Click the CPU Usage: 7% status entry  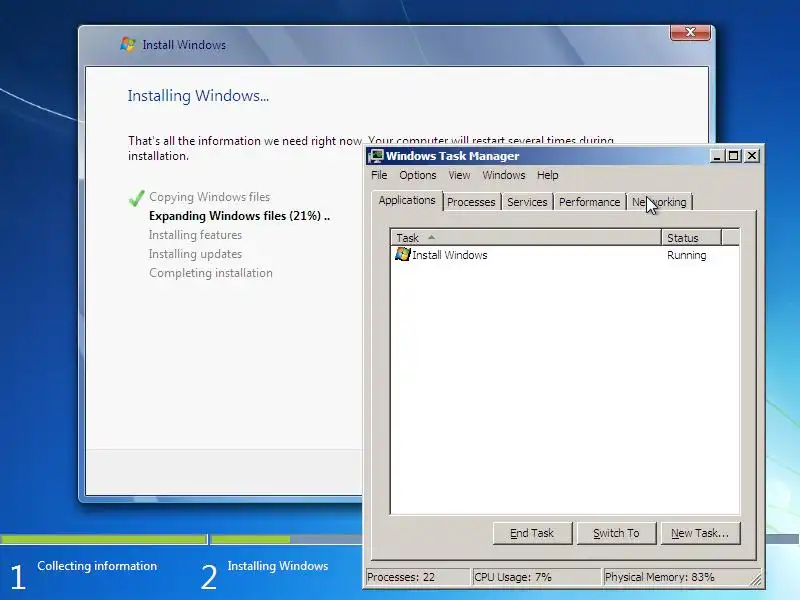click(x=536, y=577)
